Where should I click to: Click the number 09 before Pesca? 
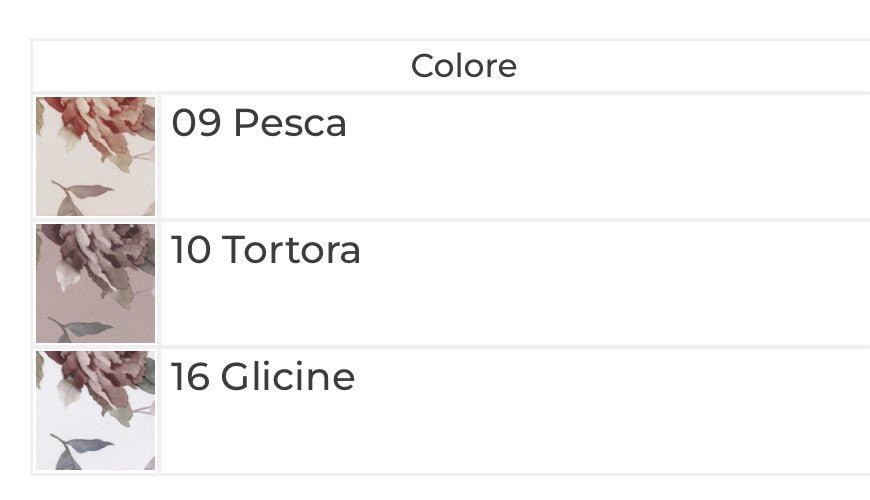click(196, 123)
